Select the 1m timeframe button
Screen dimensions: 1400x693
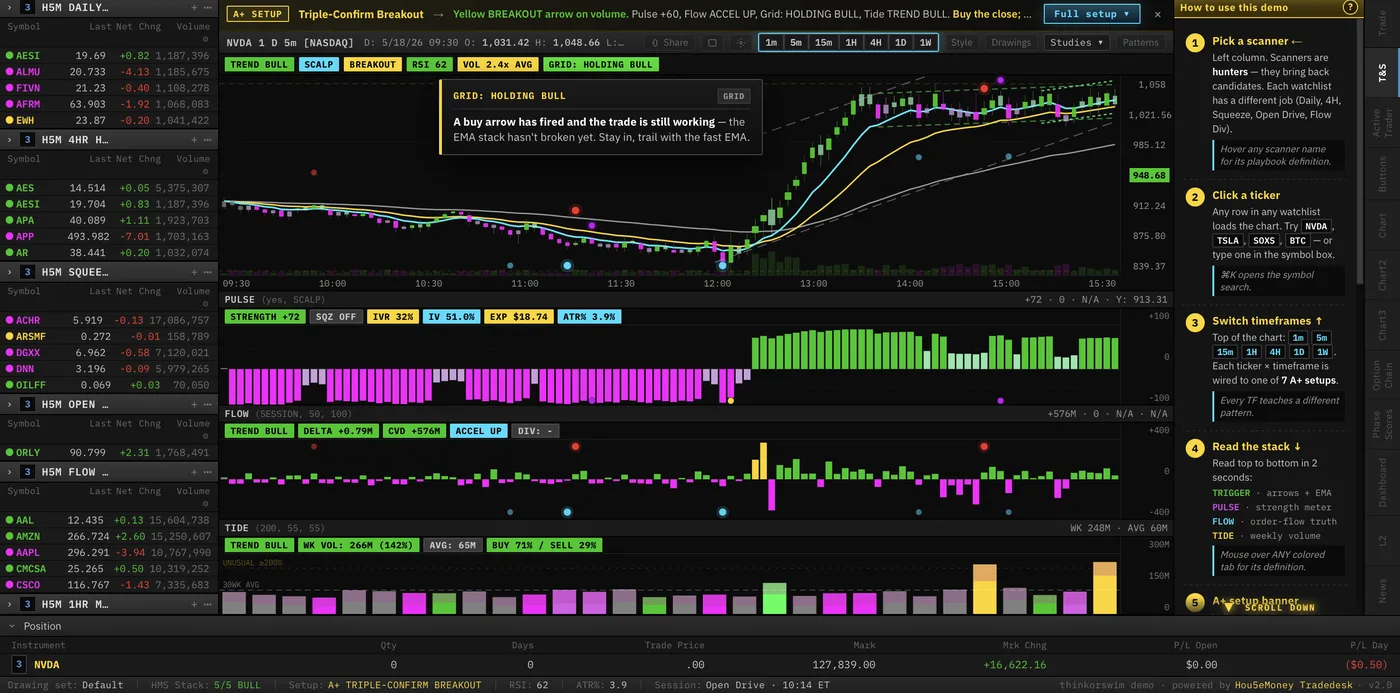(770, 43)
